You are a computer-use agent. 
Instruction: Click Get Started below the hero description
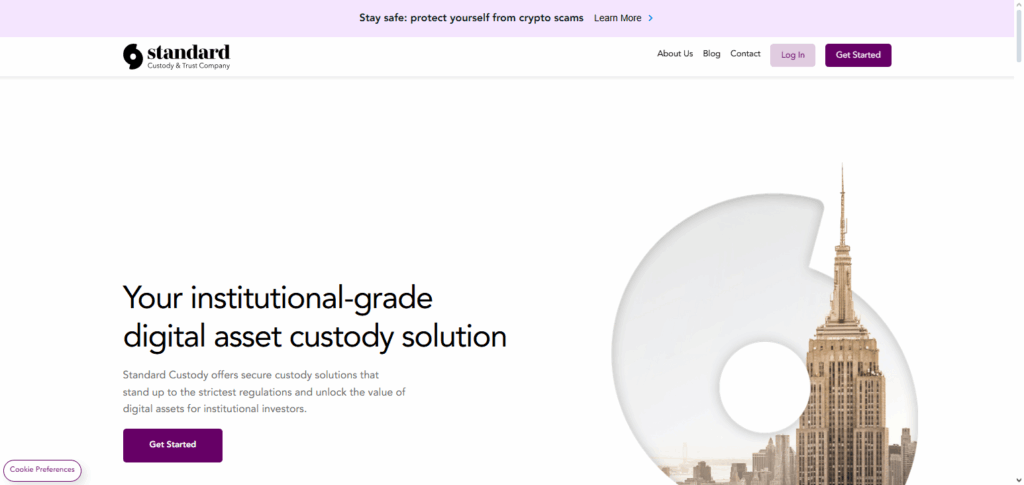(172, 445)
